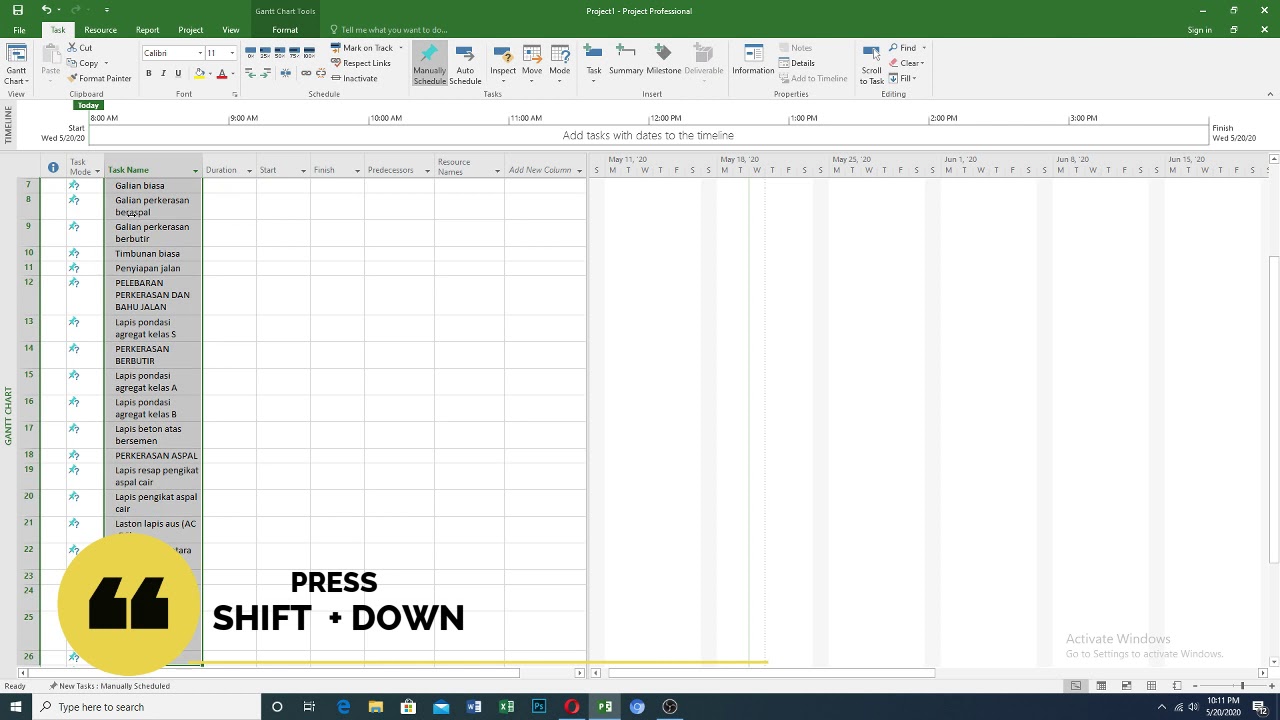Open the font size dropdown
This screenshot has height=720, width=1280.
[232, 53]
